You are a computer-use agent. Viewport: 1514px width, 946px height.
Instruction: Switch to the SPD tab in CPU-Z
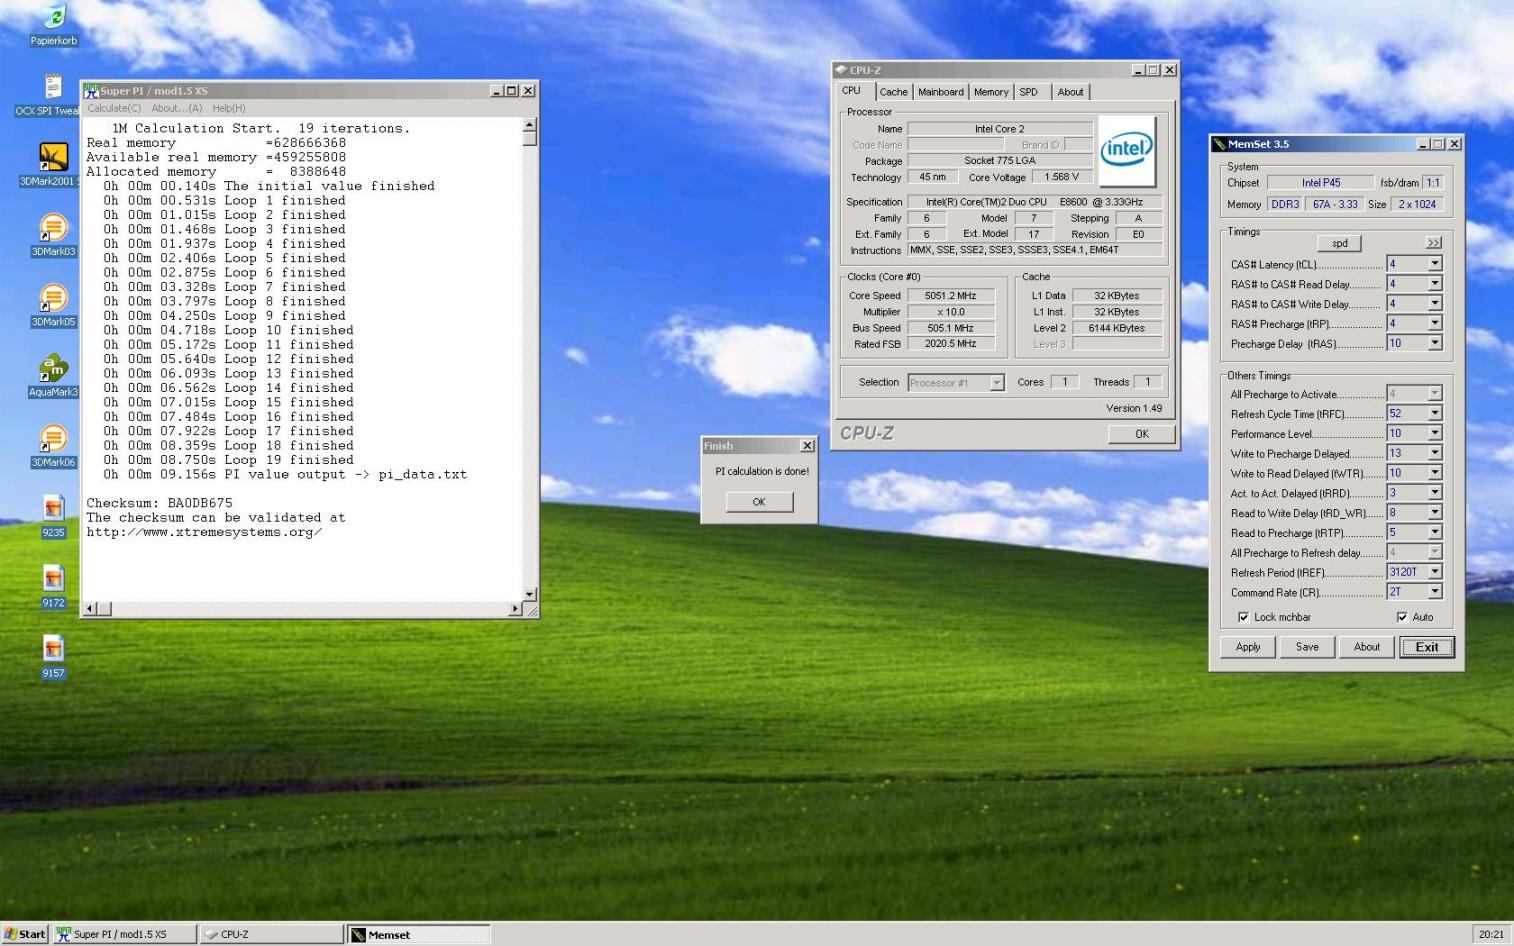pyautogui.click(x=1029, y=92)
